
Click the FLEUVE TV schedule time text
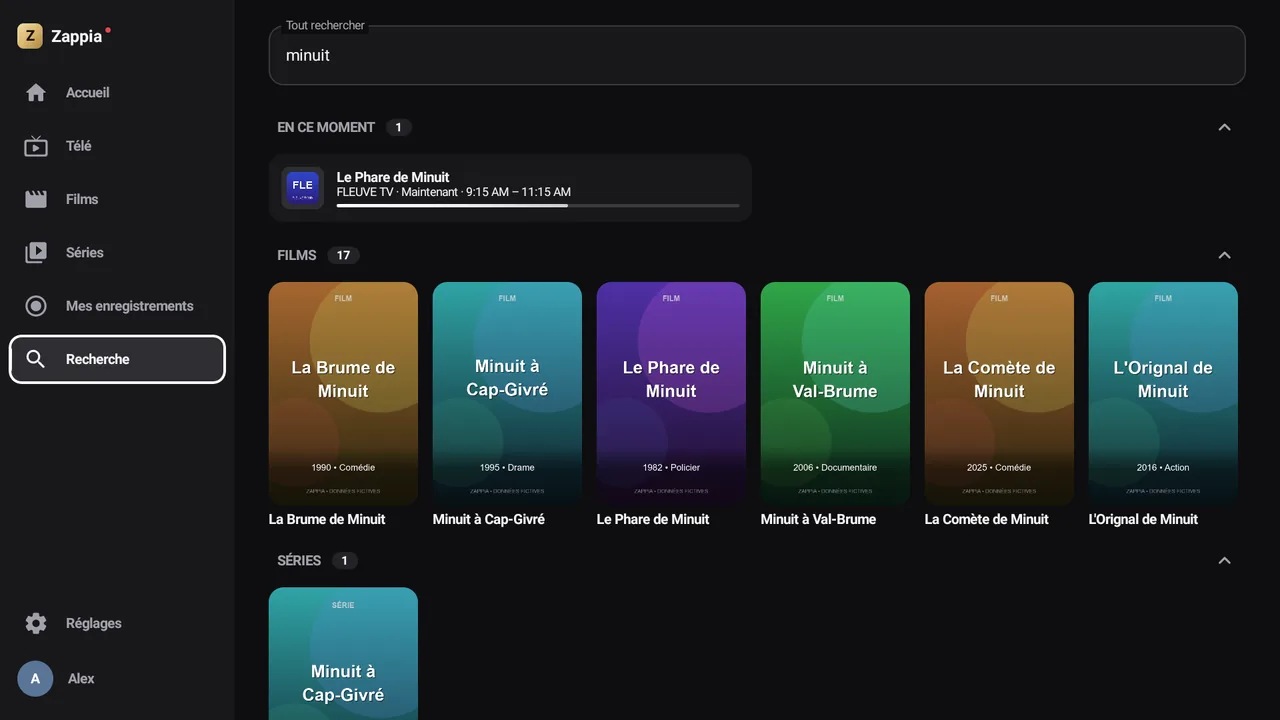(518, 192)
